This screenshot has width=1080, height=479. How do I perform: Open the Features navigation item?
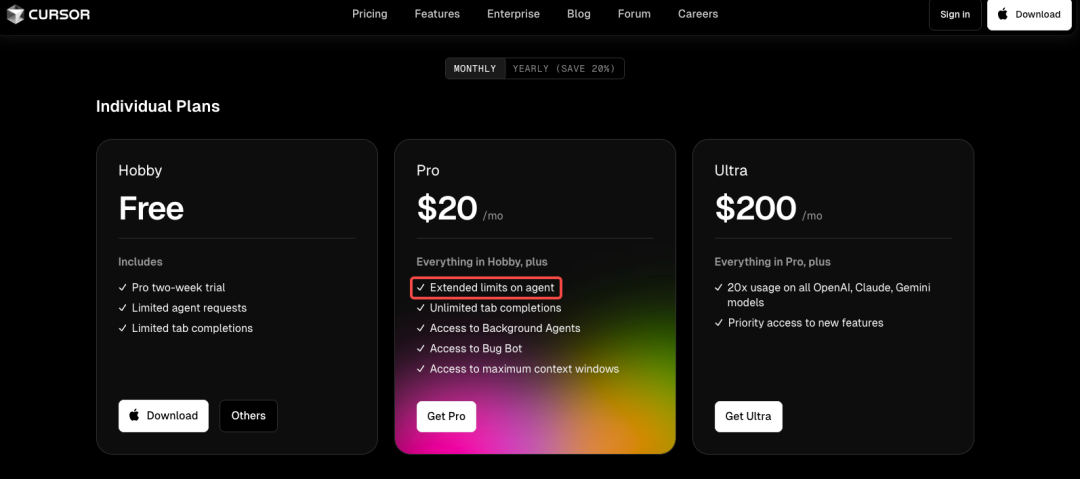[x=437, y=14]
